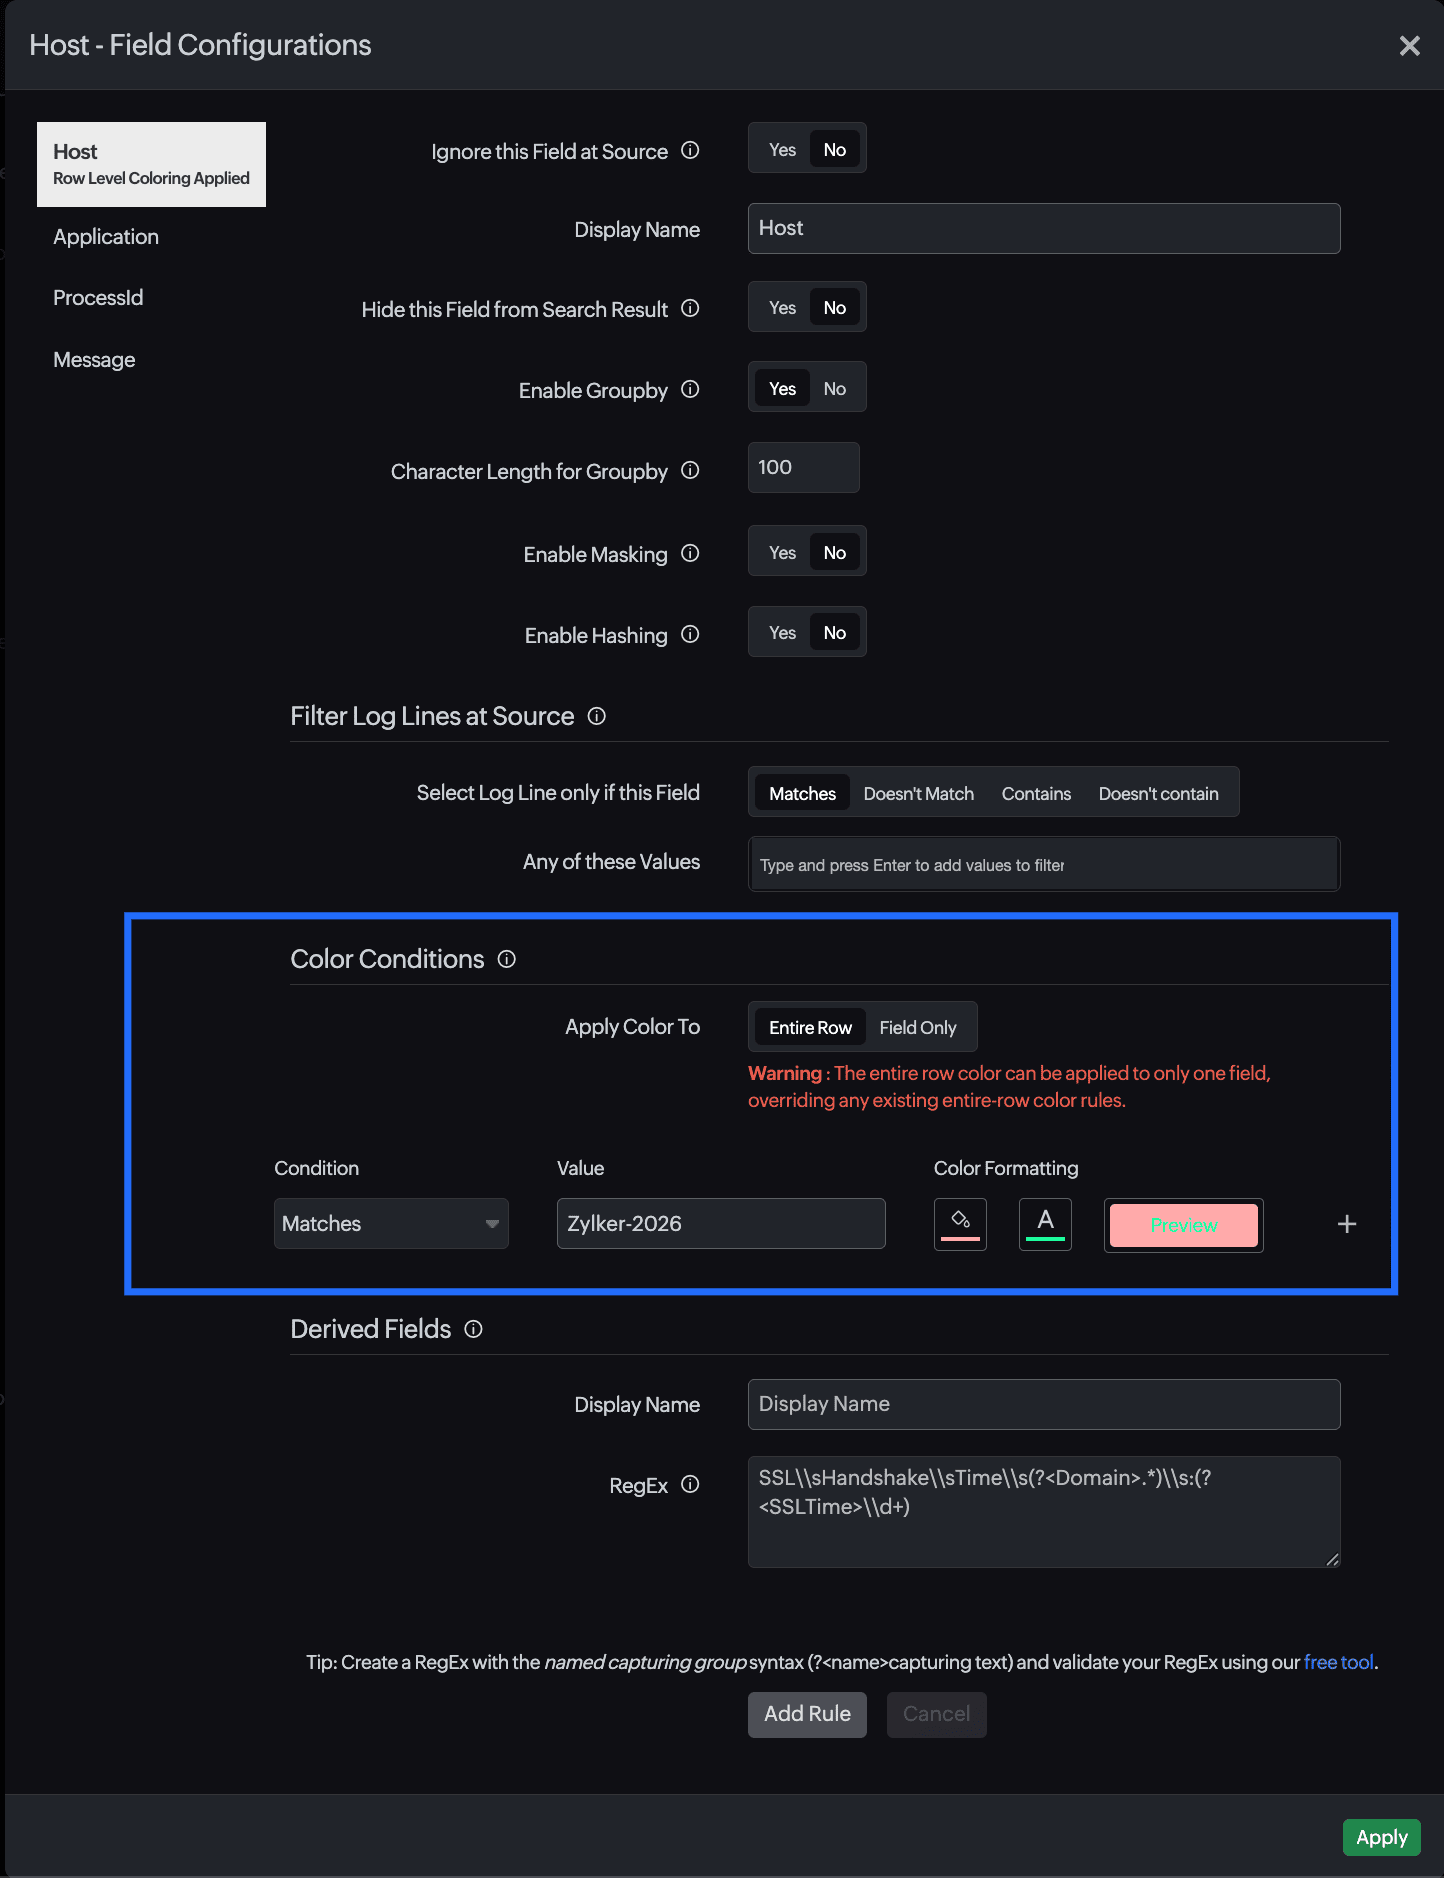Click the Zylker-2026 Value input field

click(720, 1223)
